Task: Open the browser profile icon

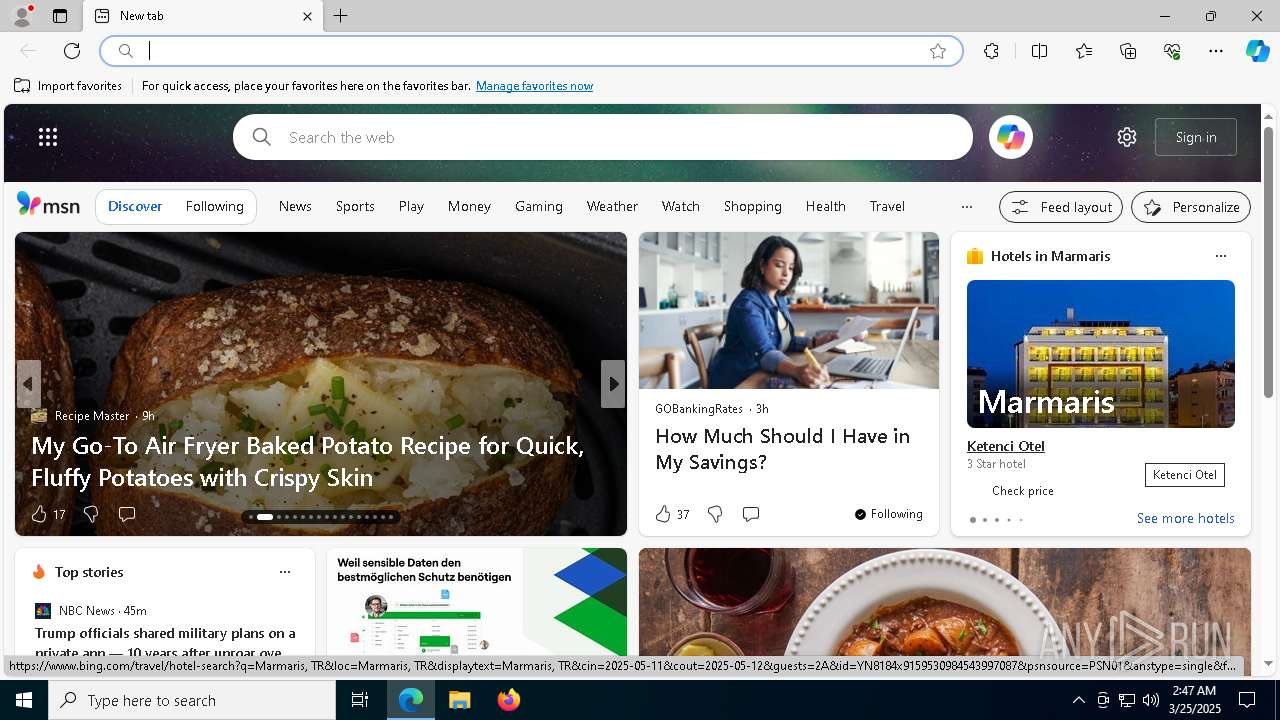Action: pyautogui.click(x=21, y=16)
